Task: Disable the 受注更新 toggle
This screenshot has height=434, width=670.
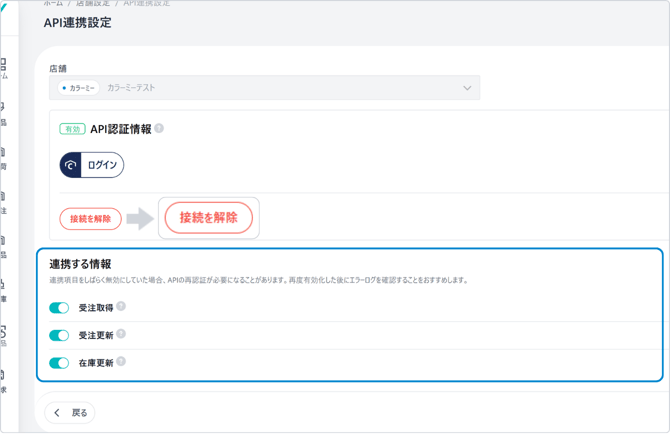Action: 59,335
